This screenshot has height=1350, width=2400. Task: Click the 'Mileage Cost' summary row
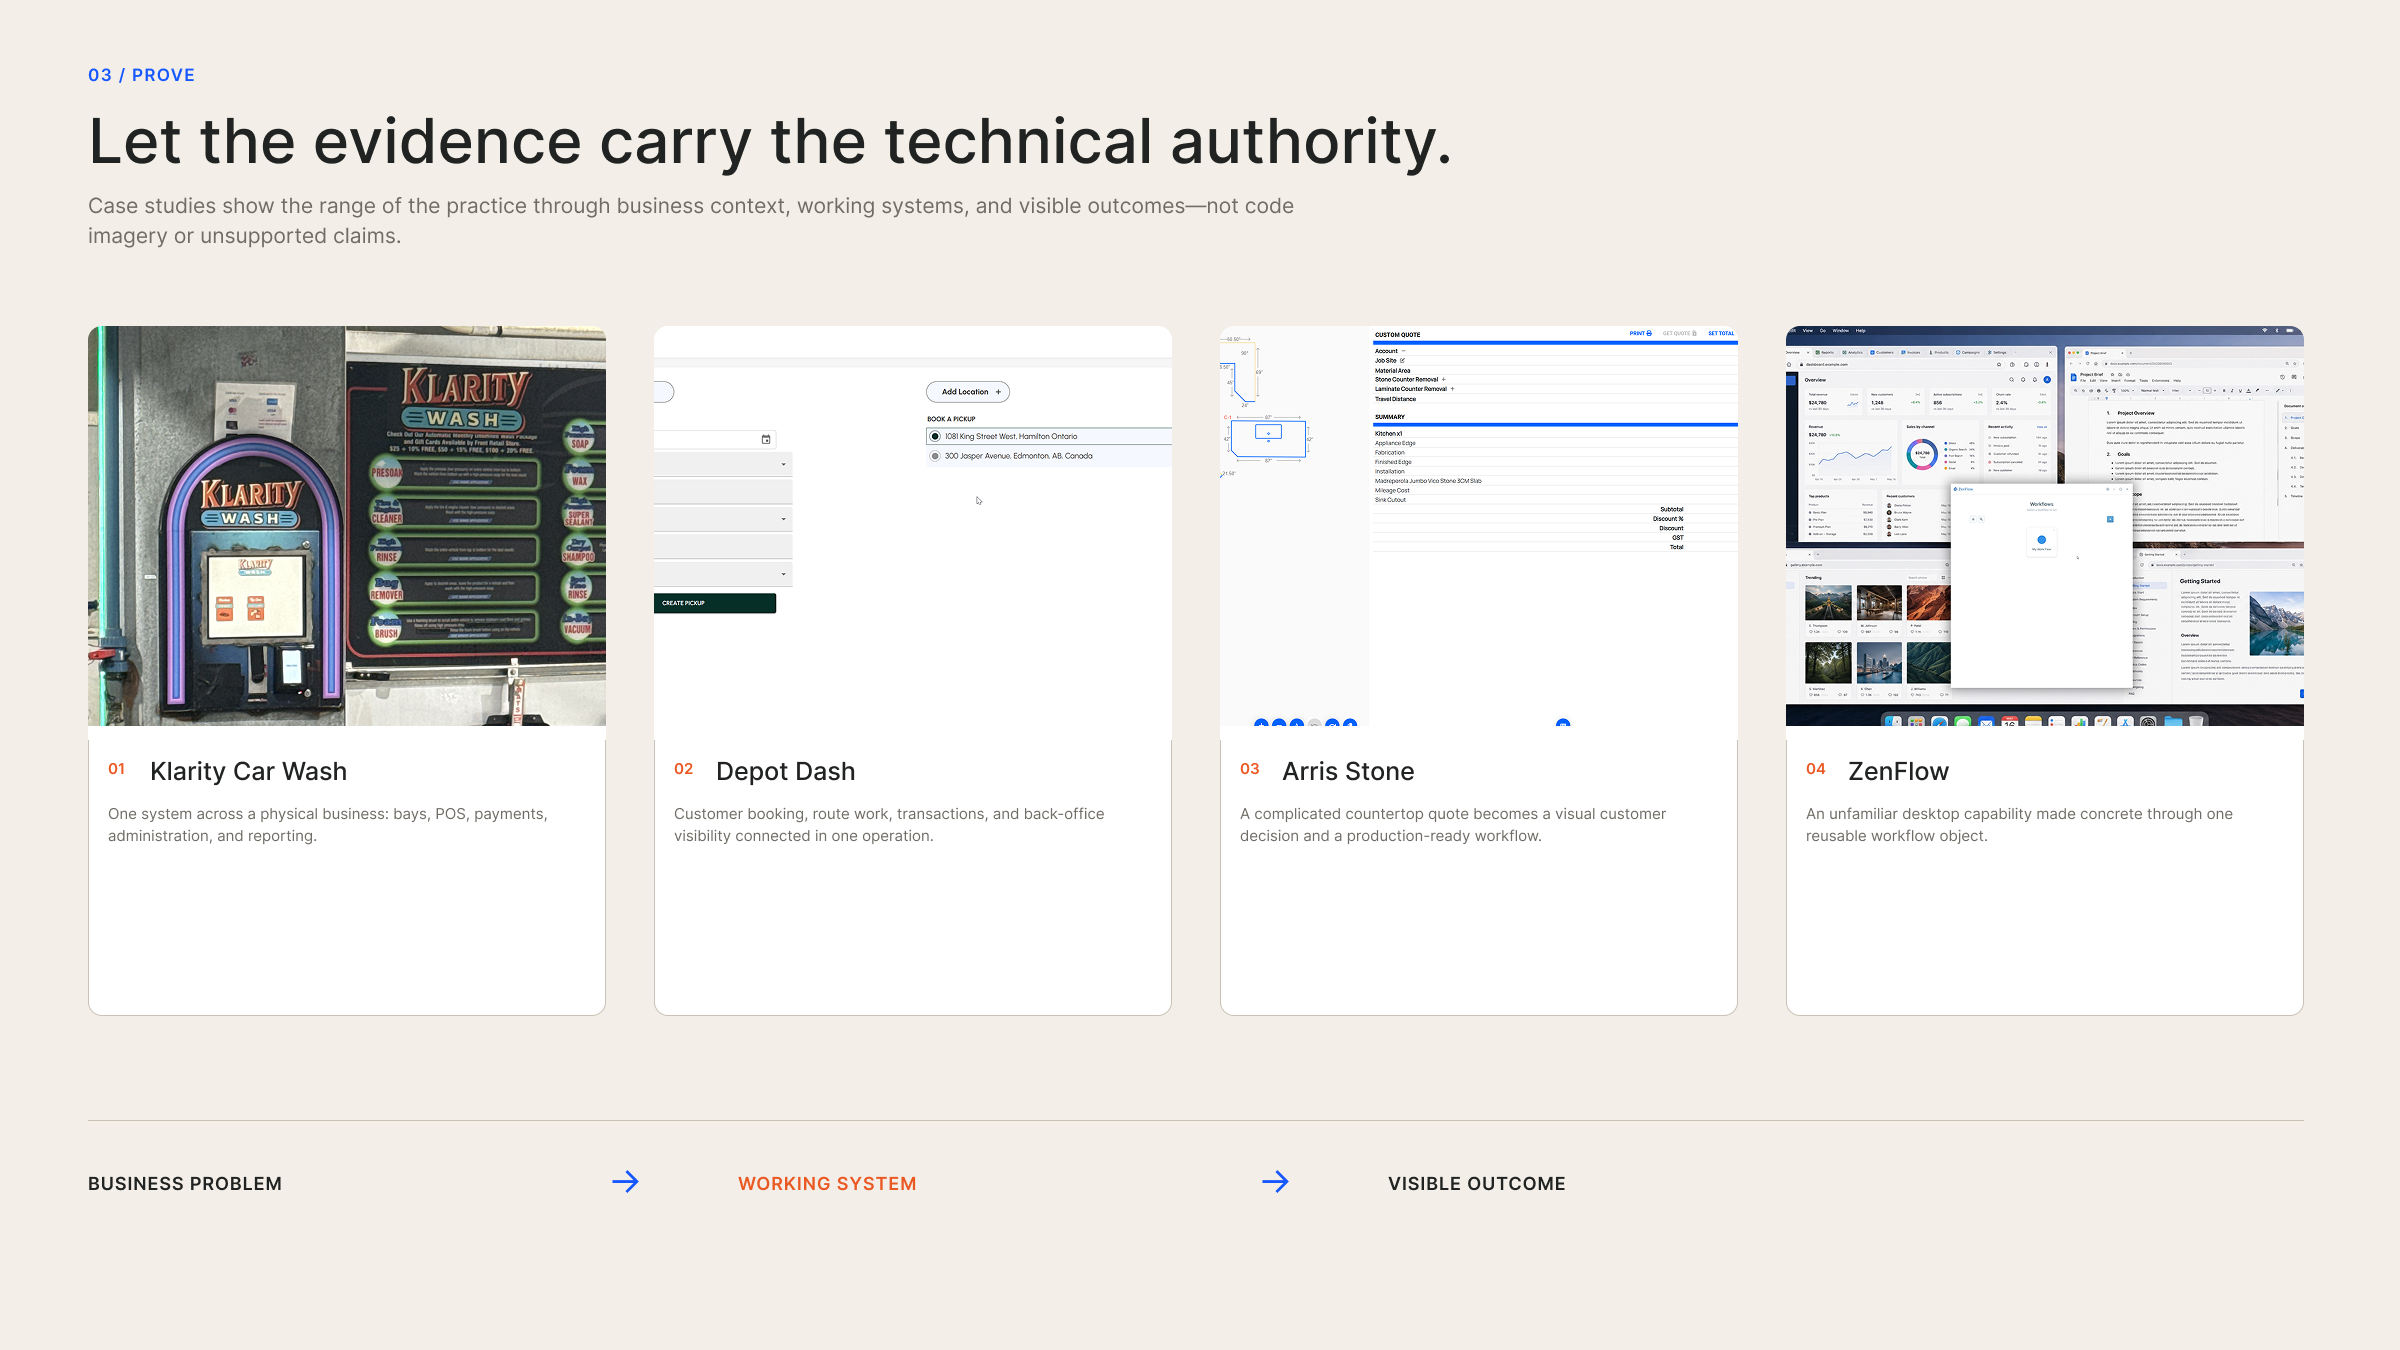[x=1555, y=491]
